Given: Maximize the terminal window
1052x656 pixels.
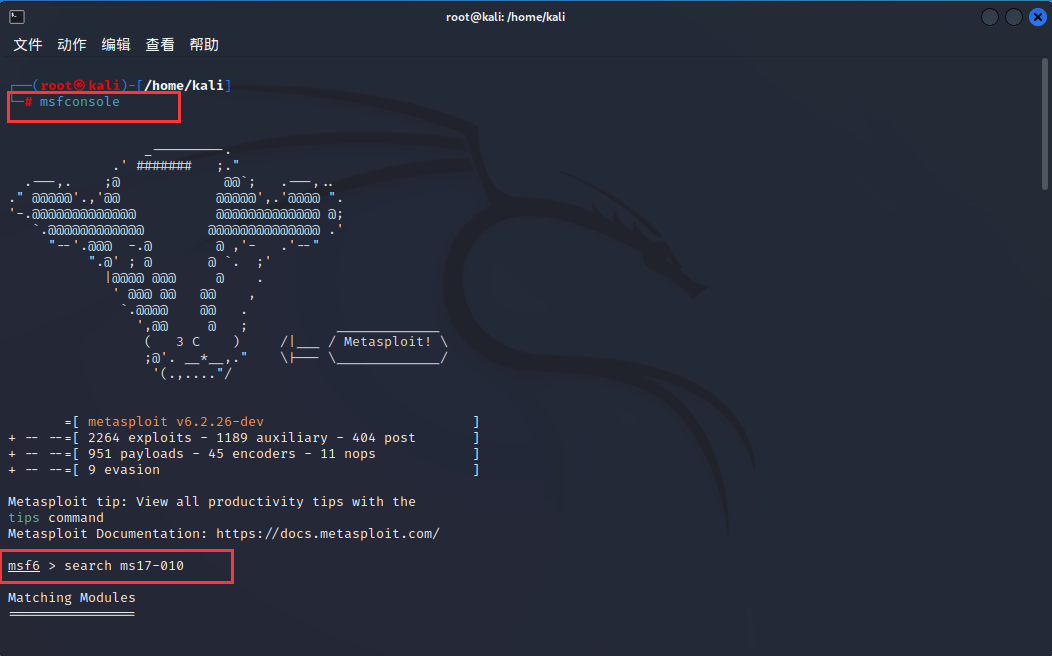Looking at the screenshot, I should click(1014, 17).
